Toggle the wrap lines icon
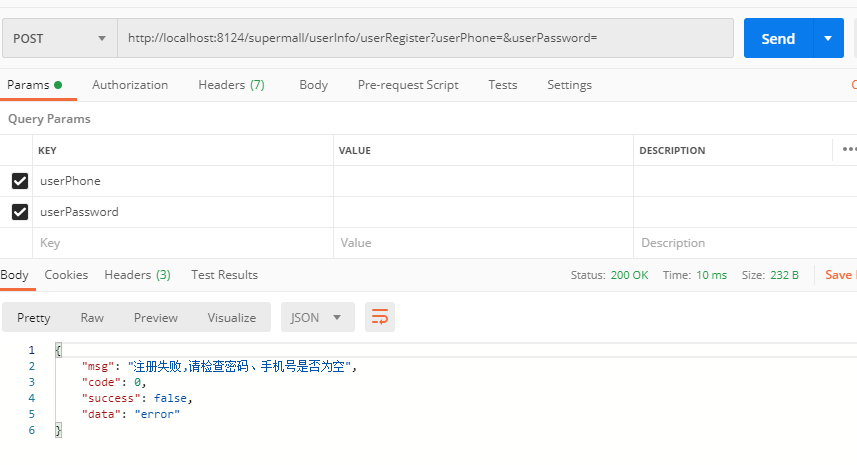Viewport: 857px width, 465px height. tap(380, 317)
